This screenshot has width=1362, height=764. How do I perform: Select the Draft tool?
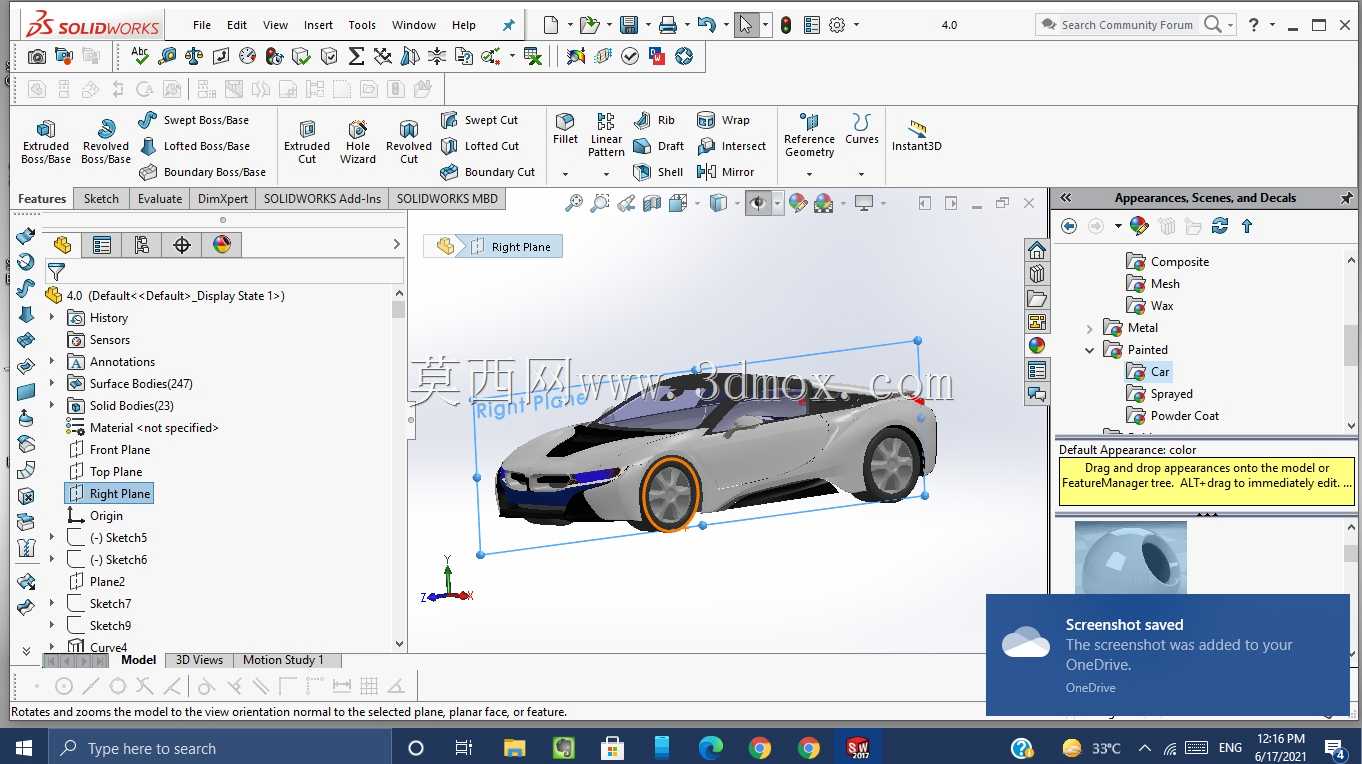click(659, 146)
